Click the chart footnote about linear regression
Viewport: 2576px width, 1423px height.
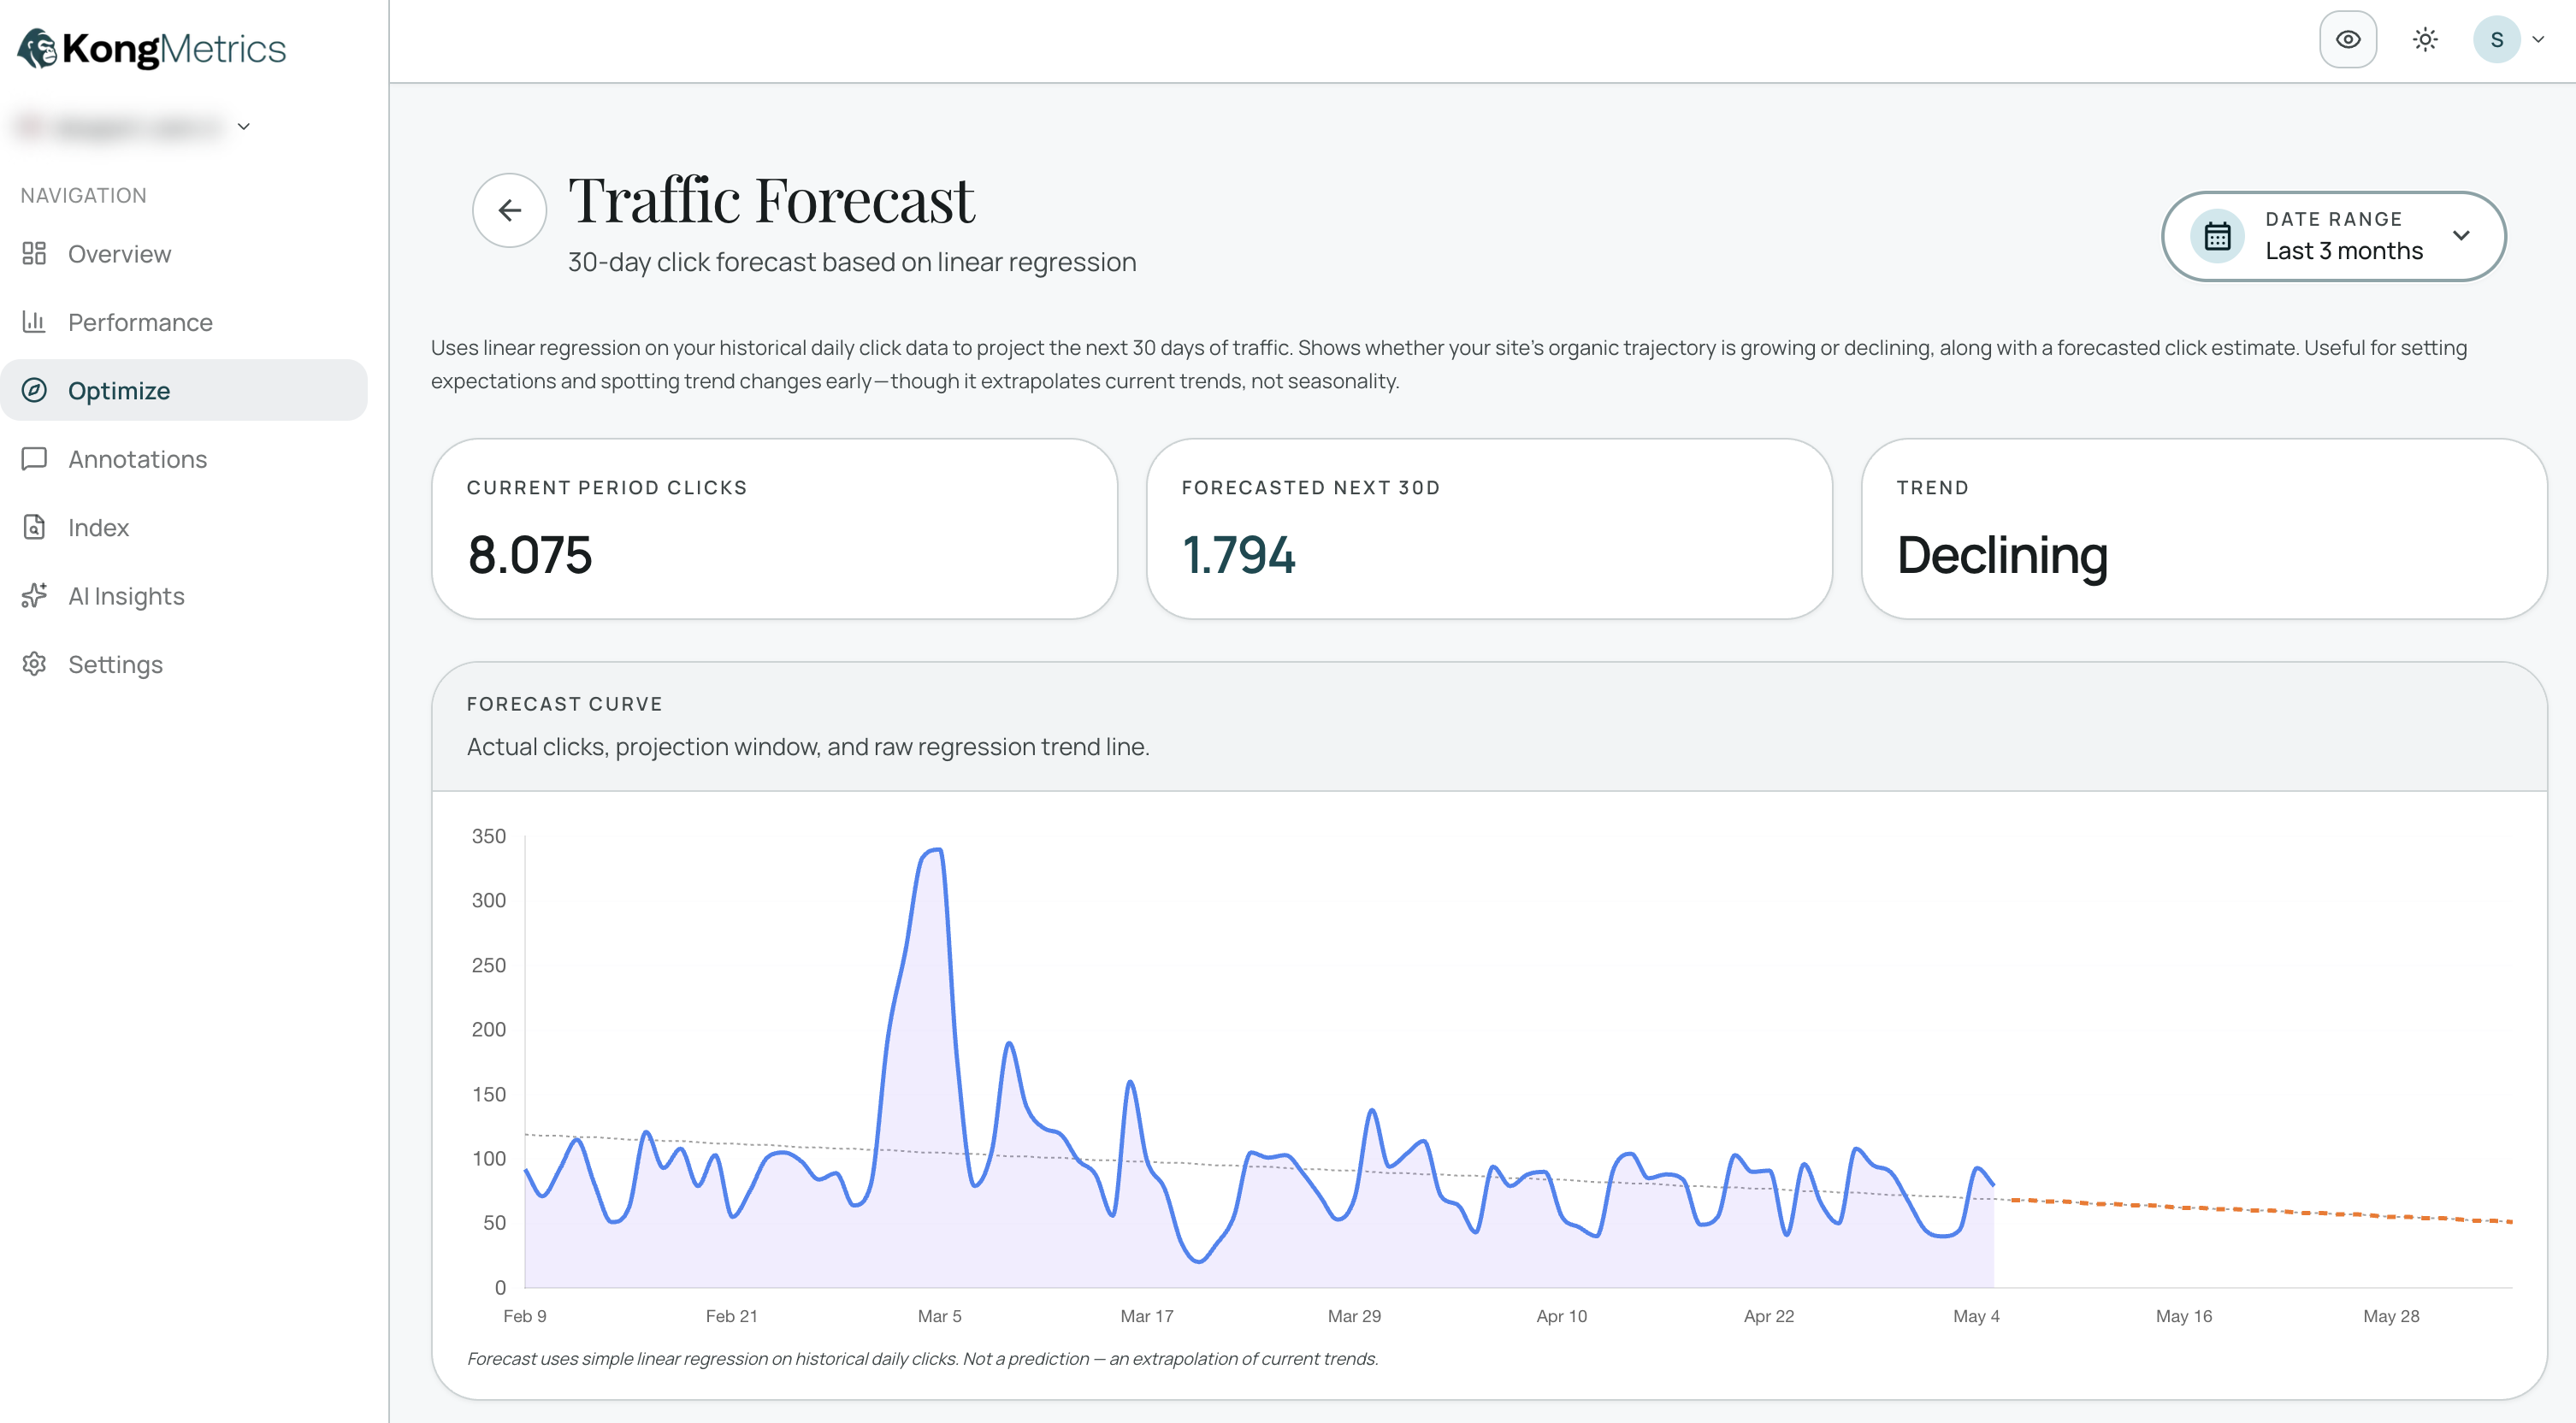pos(922,1359)
